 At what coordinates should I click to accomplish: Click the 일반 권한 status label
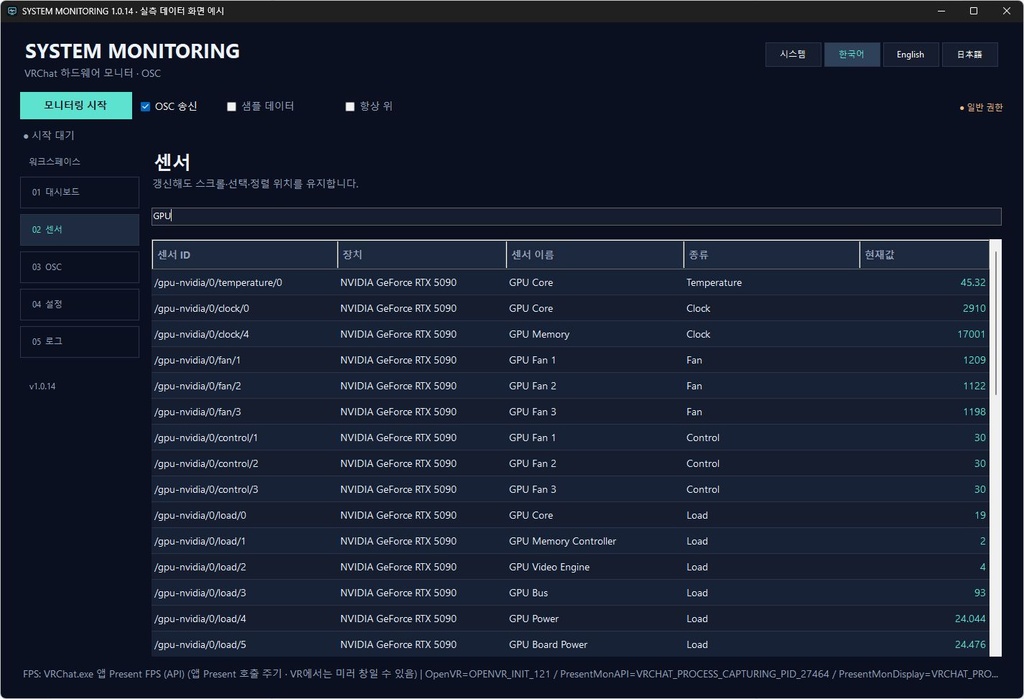point(981,107)
